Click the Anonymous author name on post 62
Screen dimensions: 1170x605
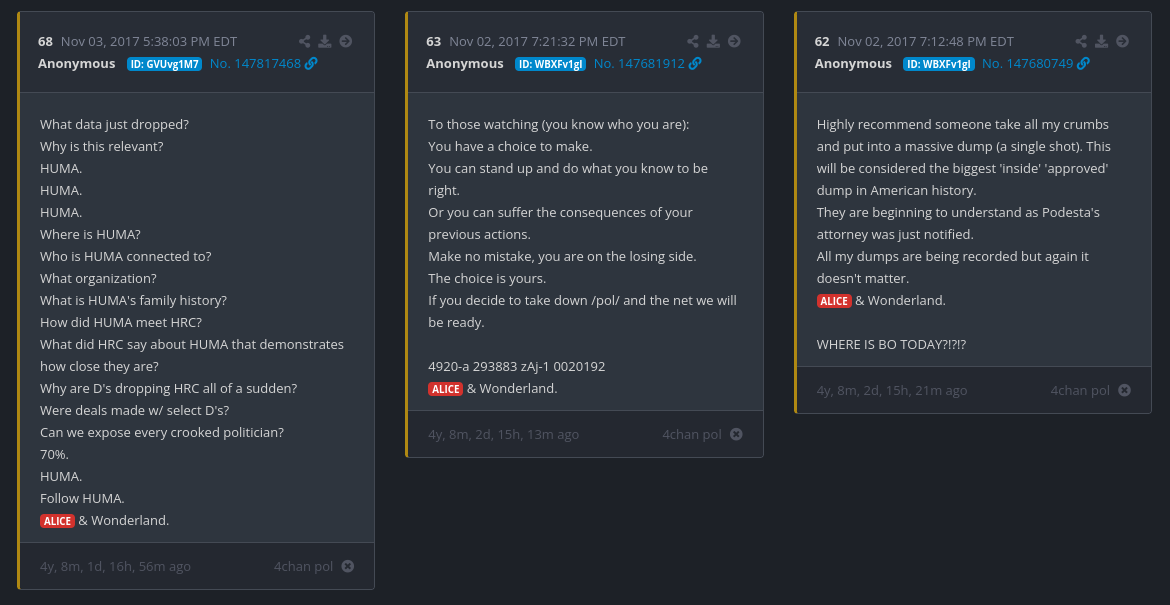pos(853,63)
